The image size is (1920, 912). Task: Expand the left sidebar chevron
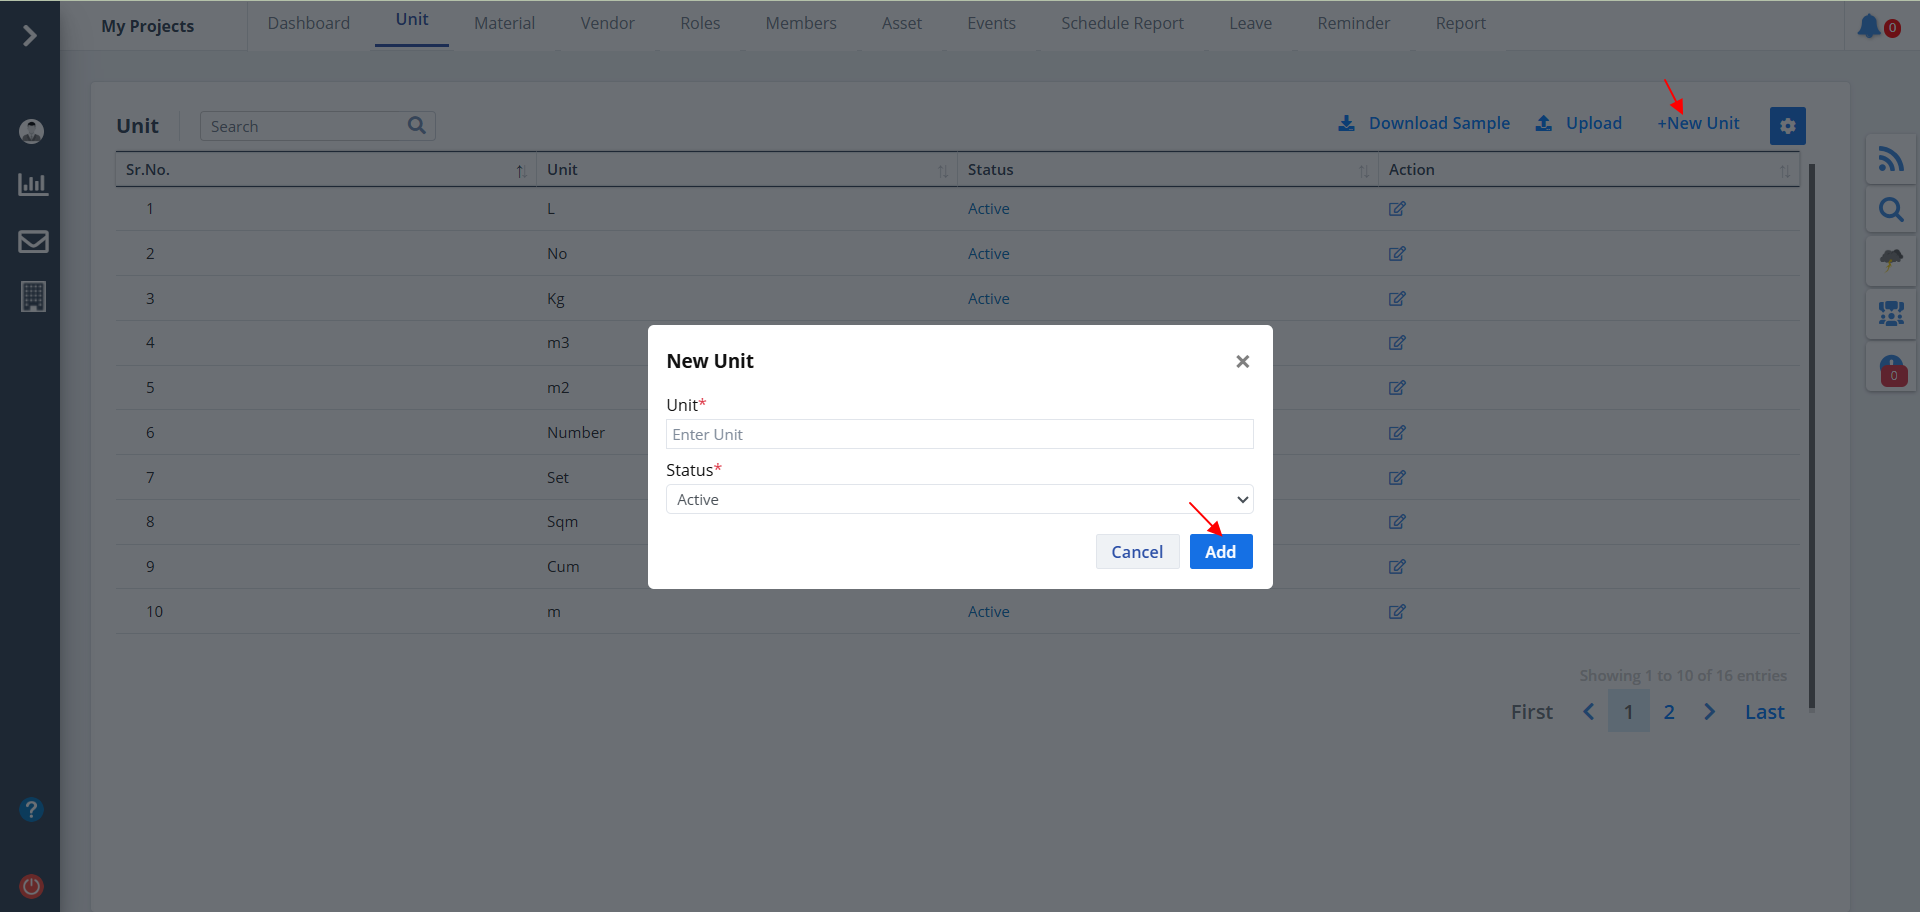pyautogui.click(x=30, y=36)
